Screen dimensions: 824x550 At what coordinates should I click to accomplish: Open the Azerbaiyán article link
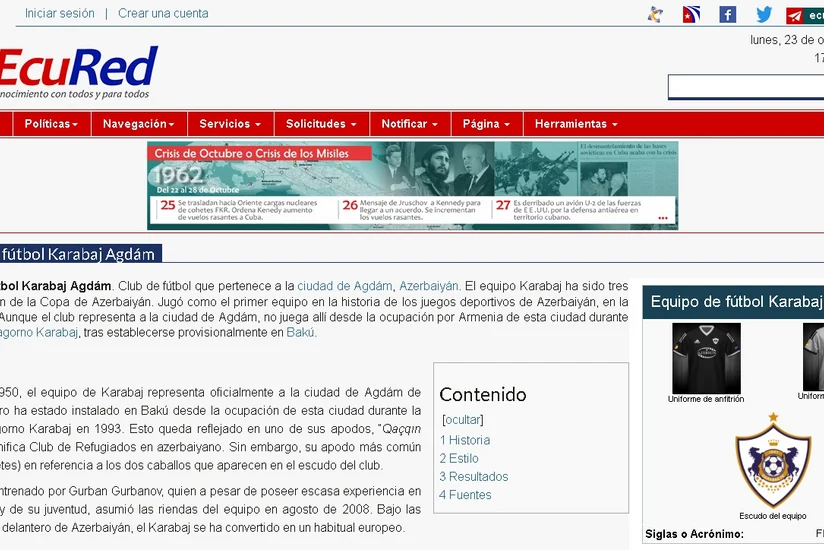pos(429,286)
